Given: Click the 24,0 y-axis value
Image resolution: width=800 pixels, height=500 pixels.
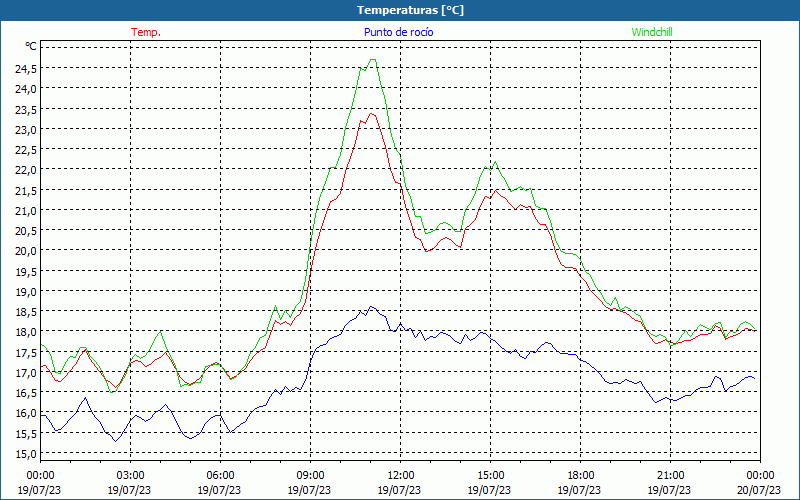Looking at the screenshot, I should coord(26,89).
